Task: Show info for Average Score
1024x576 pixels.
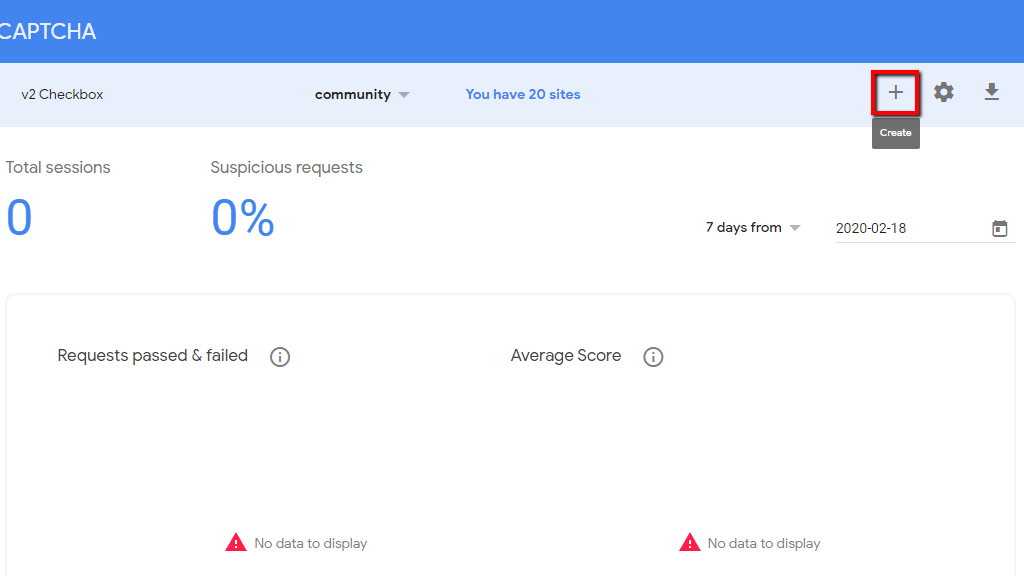Action: 653,357
